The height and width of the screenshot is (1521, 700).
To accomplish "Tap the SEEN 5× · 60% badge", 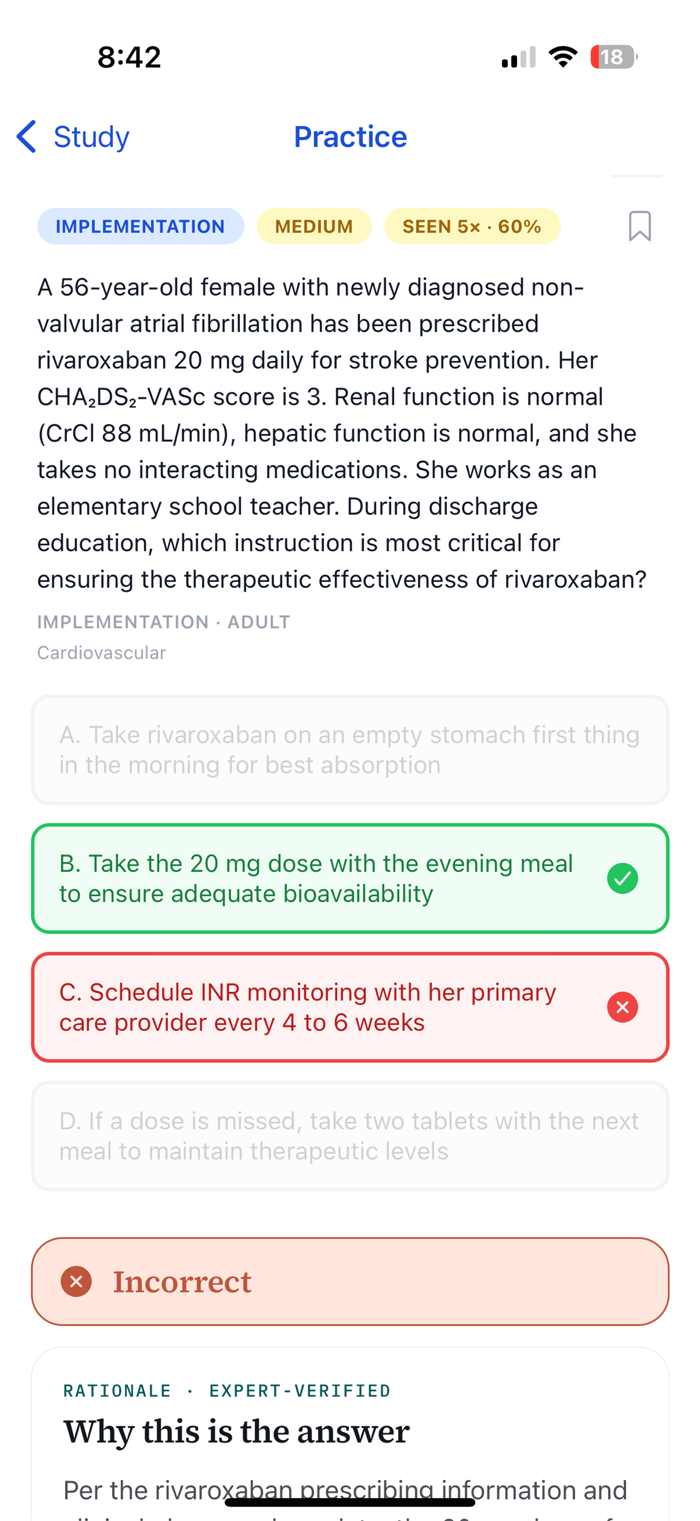I will tap(472, 226).
